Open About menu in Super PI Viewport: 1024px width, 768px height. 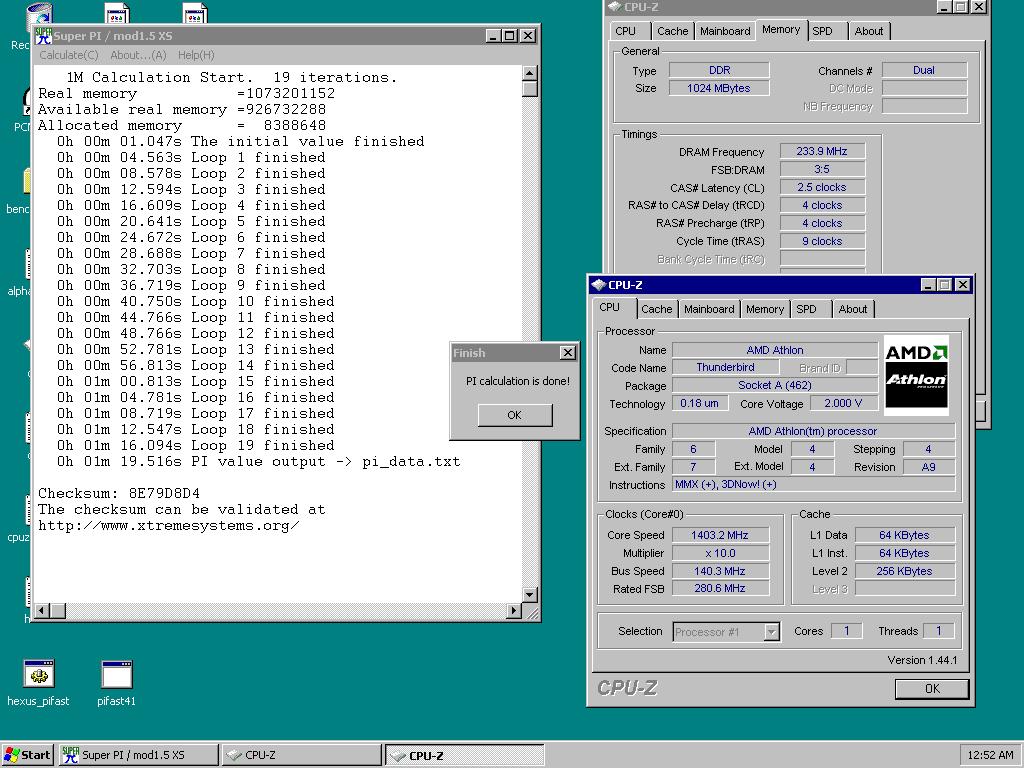click(138, 56)
